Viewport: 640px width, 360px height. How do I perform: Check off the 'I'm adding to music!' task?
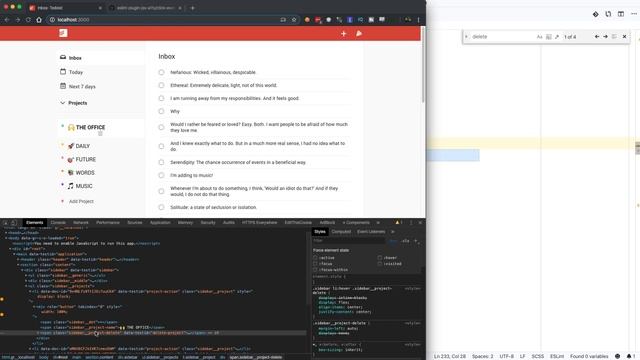coord(161,175)
